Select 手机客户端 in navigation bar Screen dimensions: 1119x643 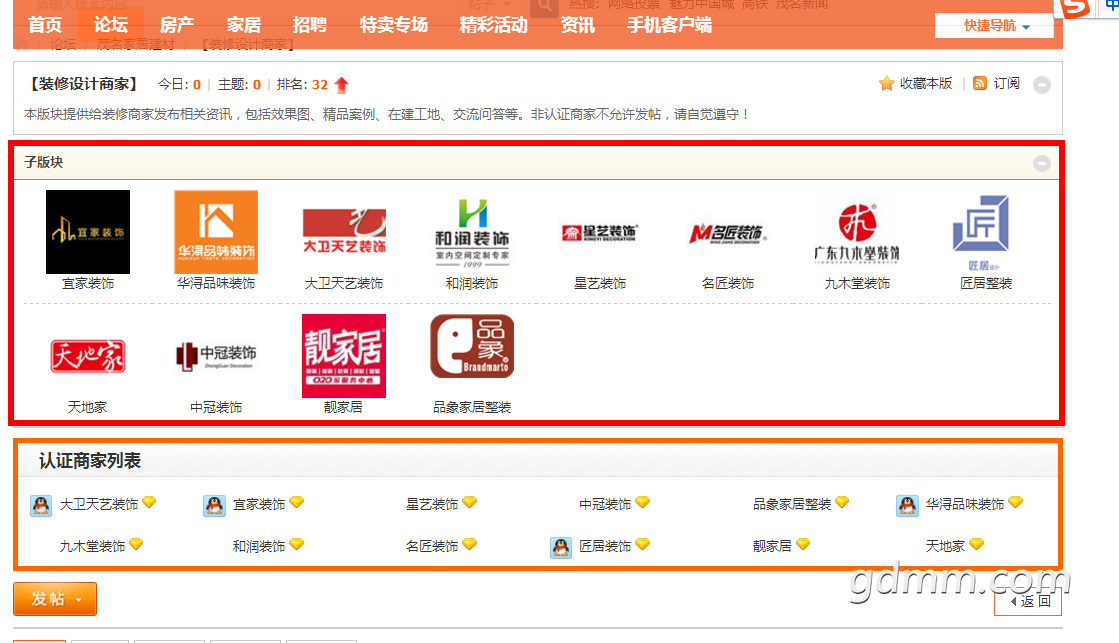coord(669,25)
